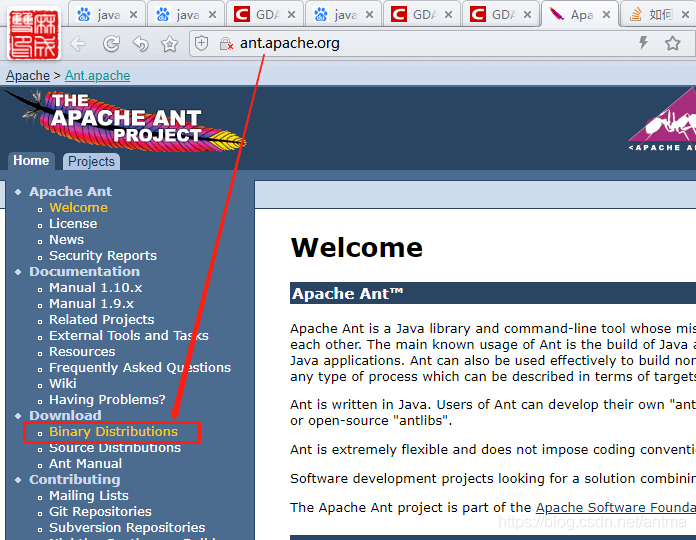Viewport: 696px width, 540px height.
Task: Open Frequently Asked Questions page
Action: coord(139,368)
